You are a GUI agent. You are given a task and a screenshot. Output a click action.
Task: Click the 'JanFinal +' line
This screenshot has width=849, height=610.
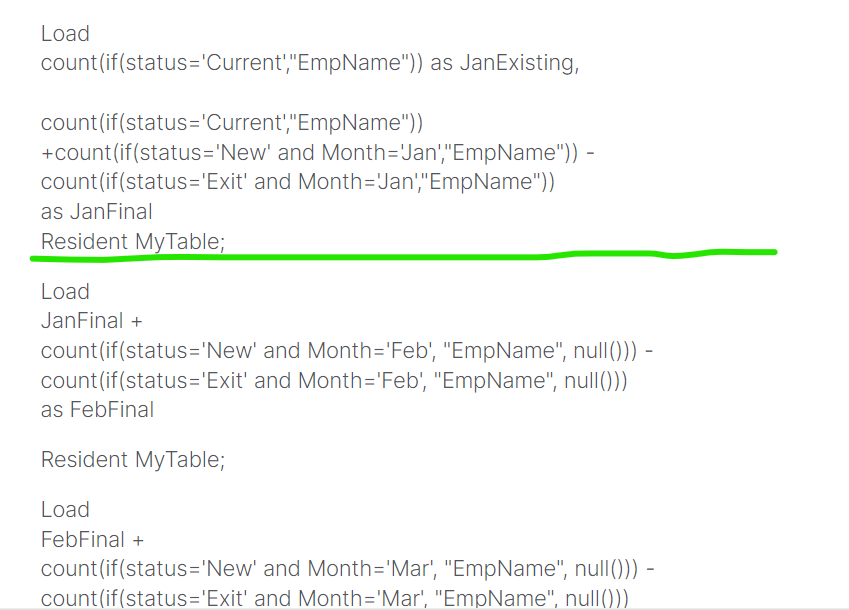[92, 321]
